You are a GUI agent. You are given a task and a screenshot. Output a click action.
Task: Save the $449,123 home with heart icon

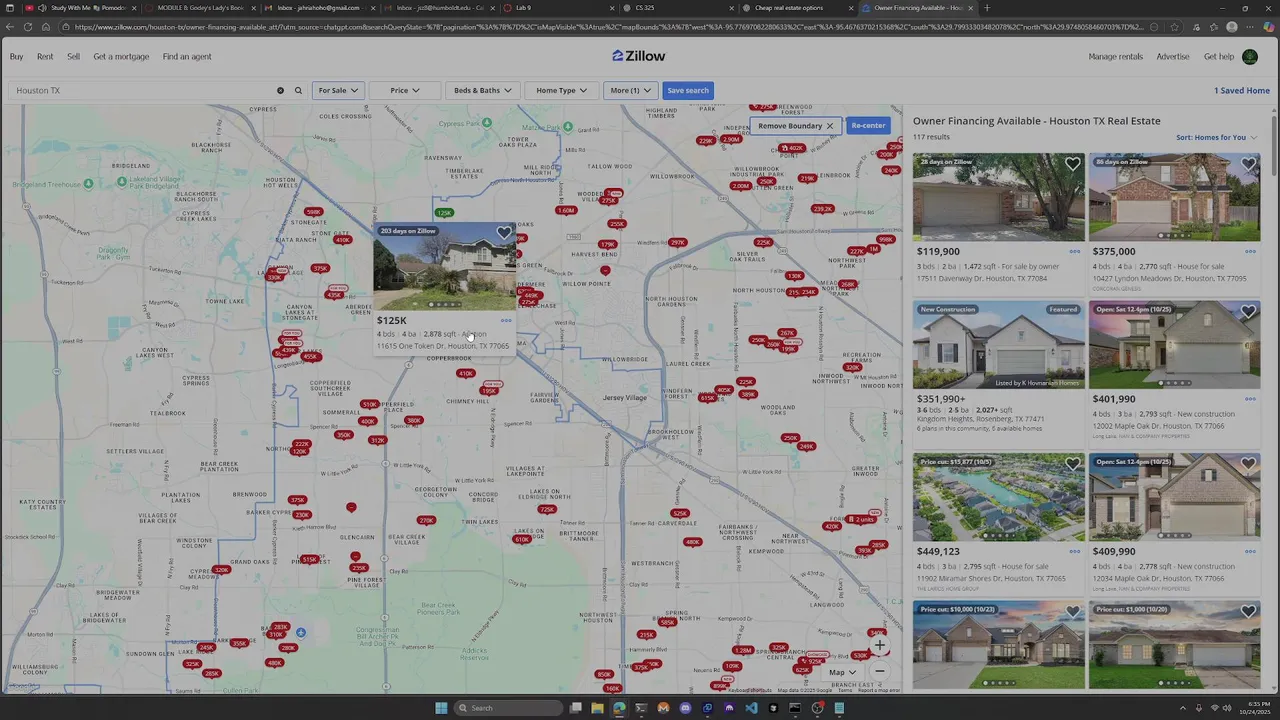click(x=1073, y=464)
